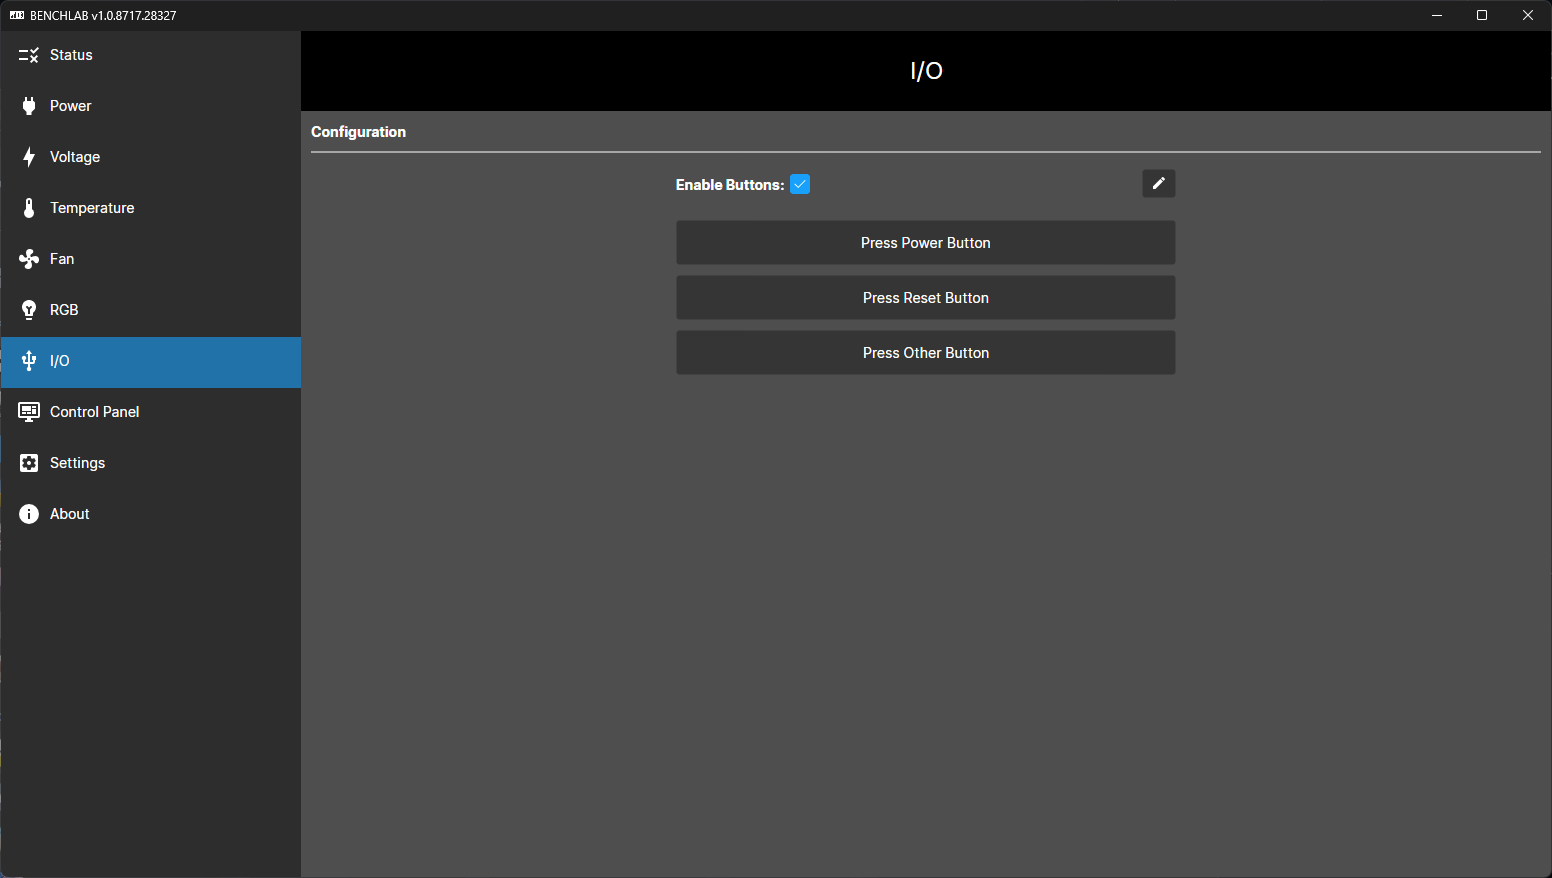Click the pencil edit icon button

click(1158, 184)
